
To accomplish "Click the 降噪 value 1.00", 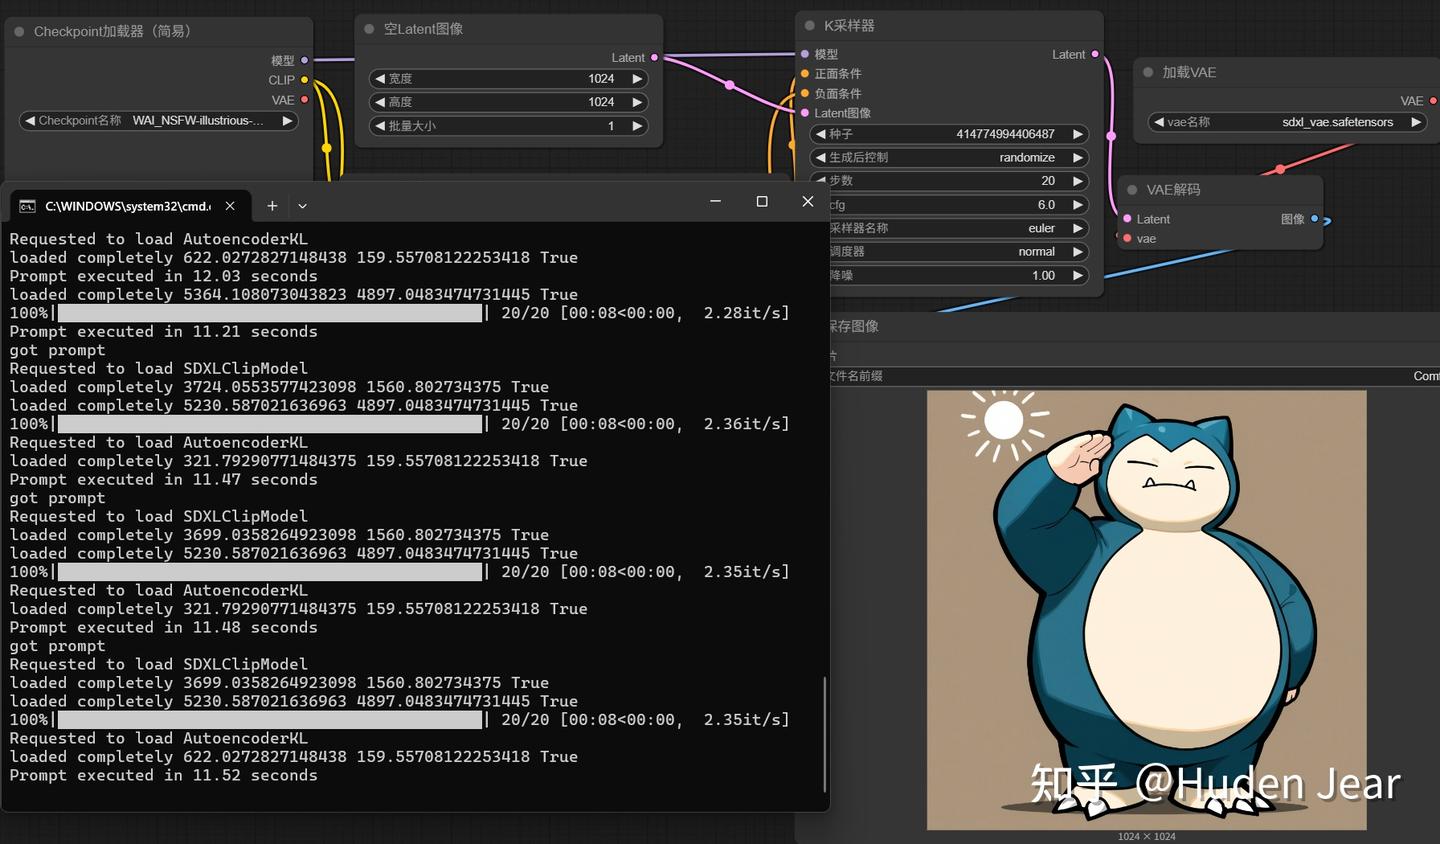I will (x=1043, y=275).
